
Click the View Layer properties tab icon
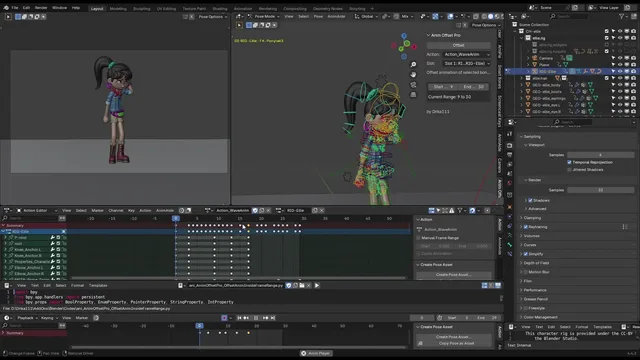(509, 164)
